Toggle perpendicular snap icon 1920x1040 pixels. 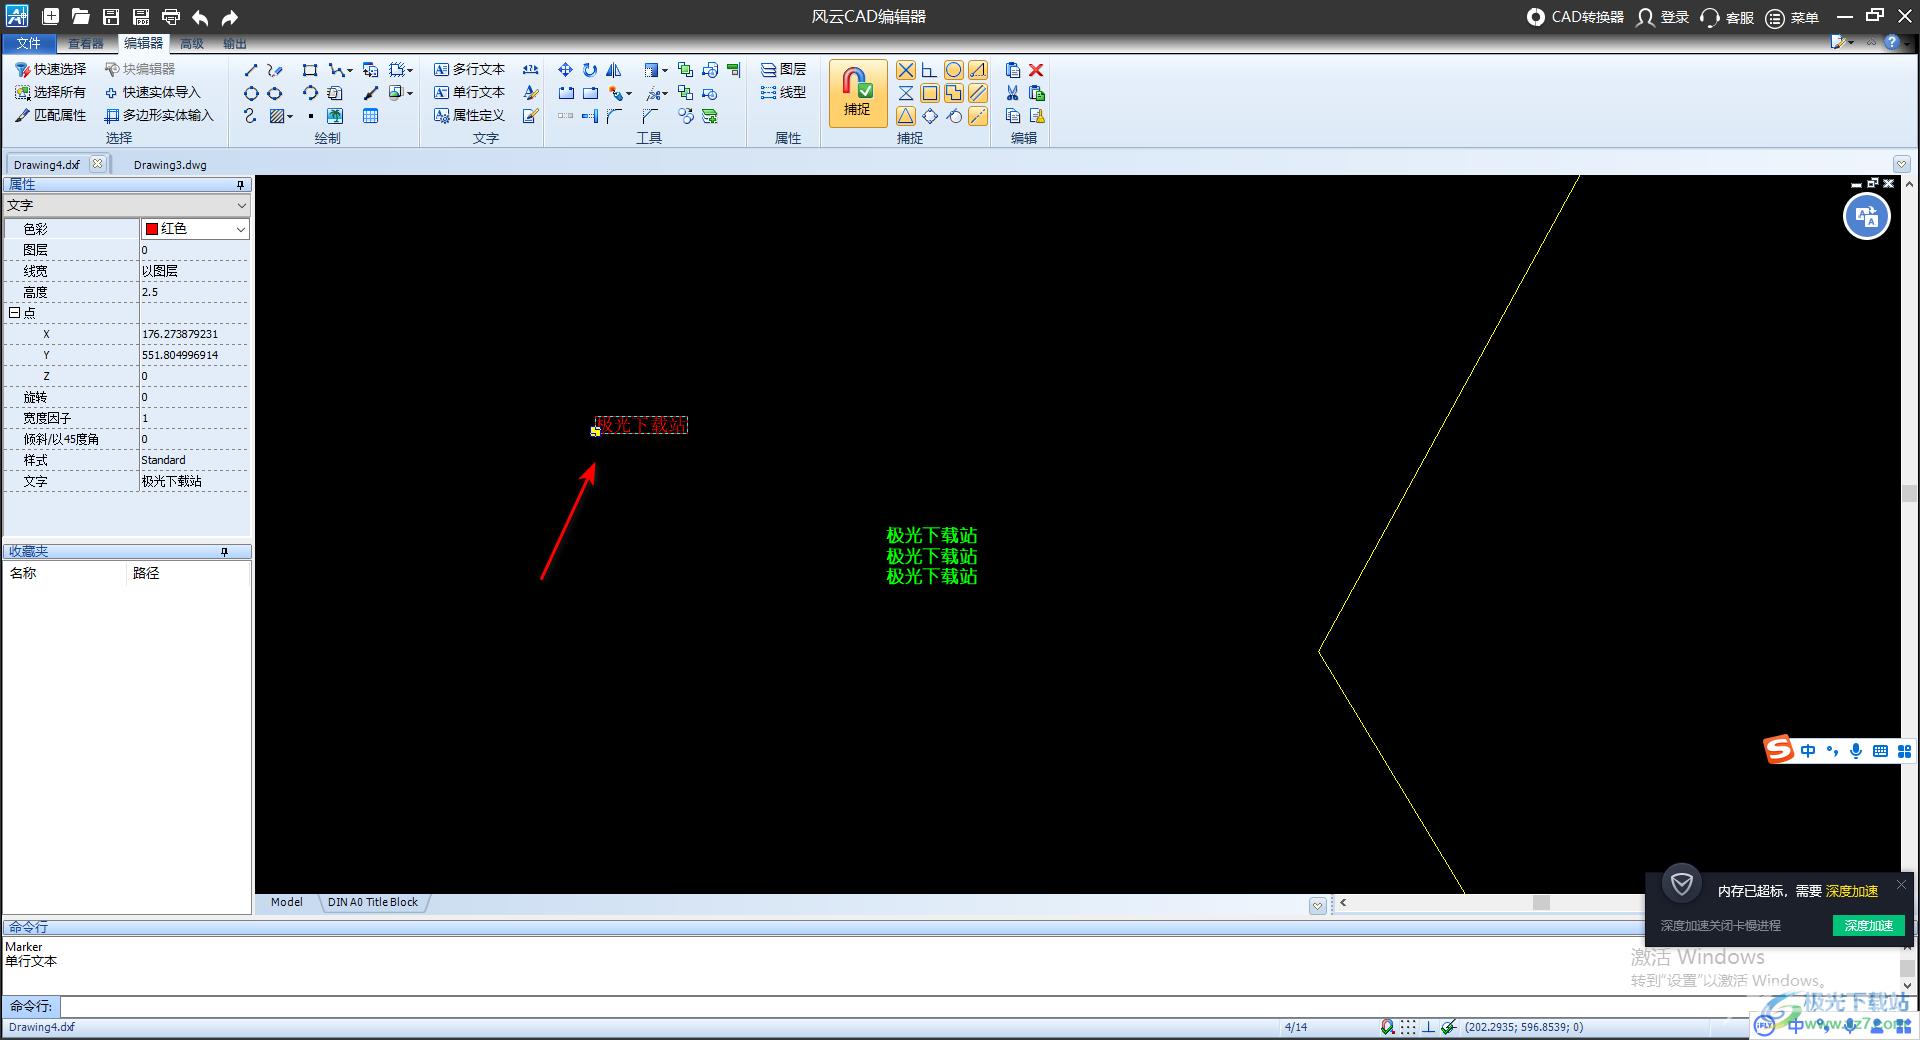click(x=929, y=70)
